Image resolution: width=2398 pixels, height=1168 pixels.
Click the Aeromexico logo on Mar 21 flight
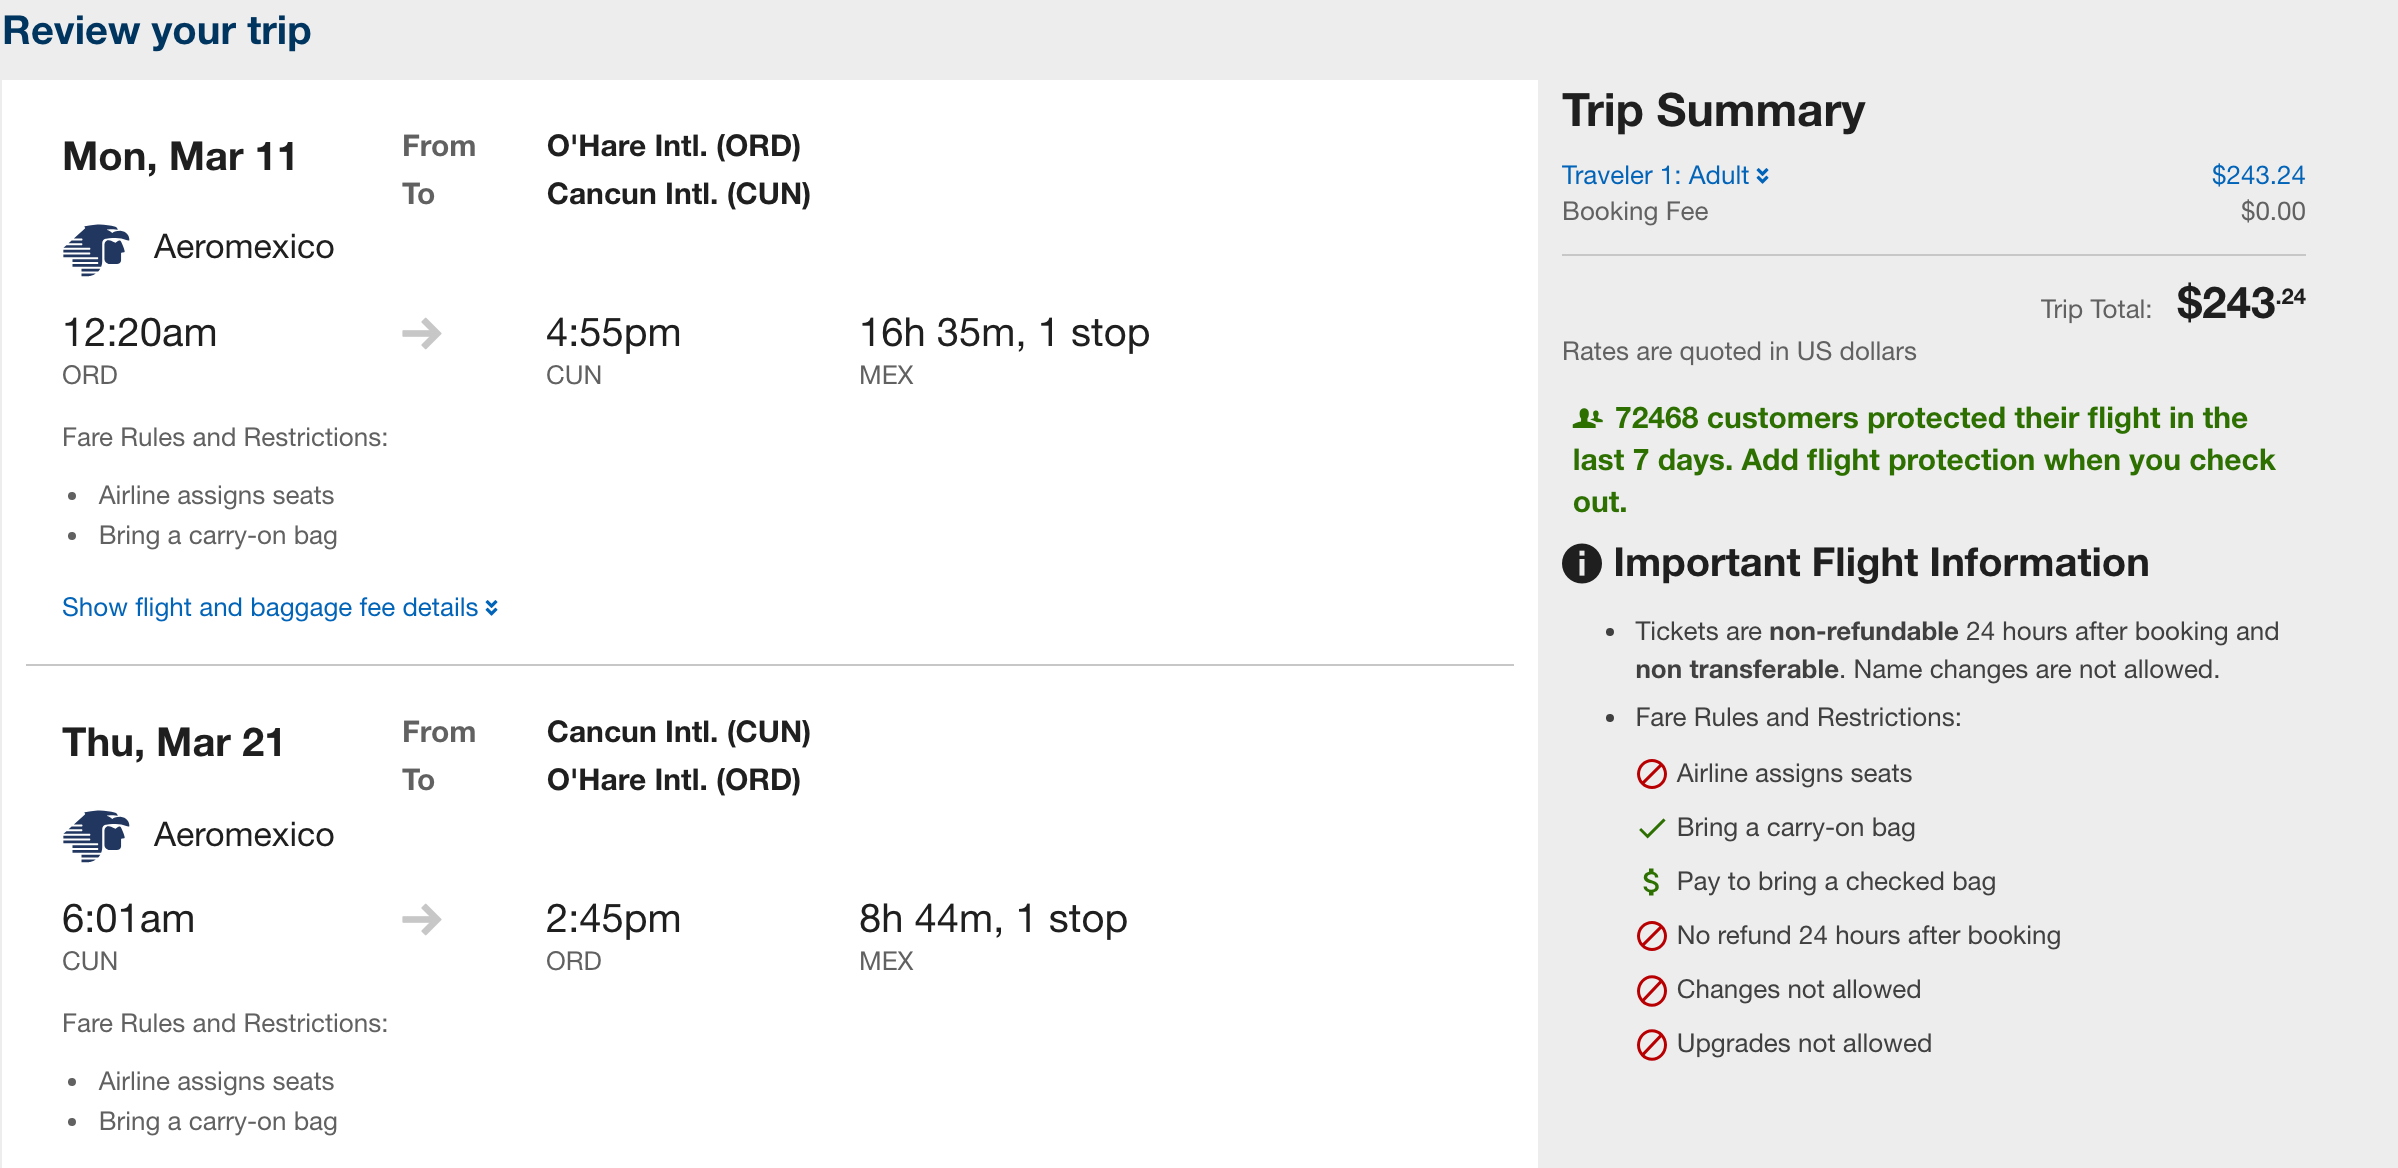96,835
